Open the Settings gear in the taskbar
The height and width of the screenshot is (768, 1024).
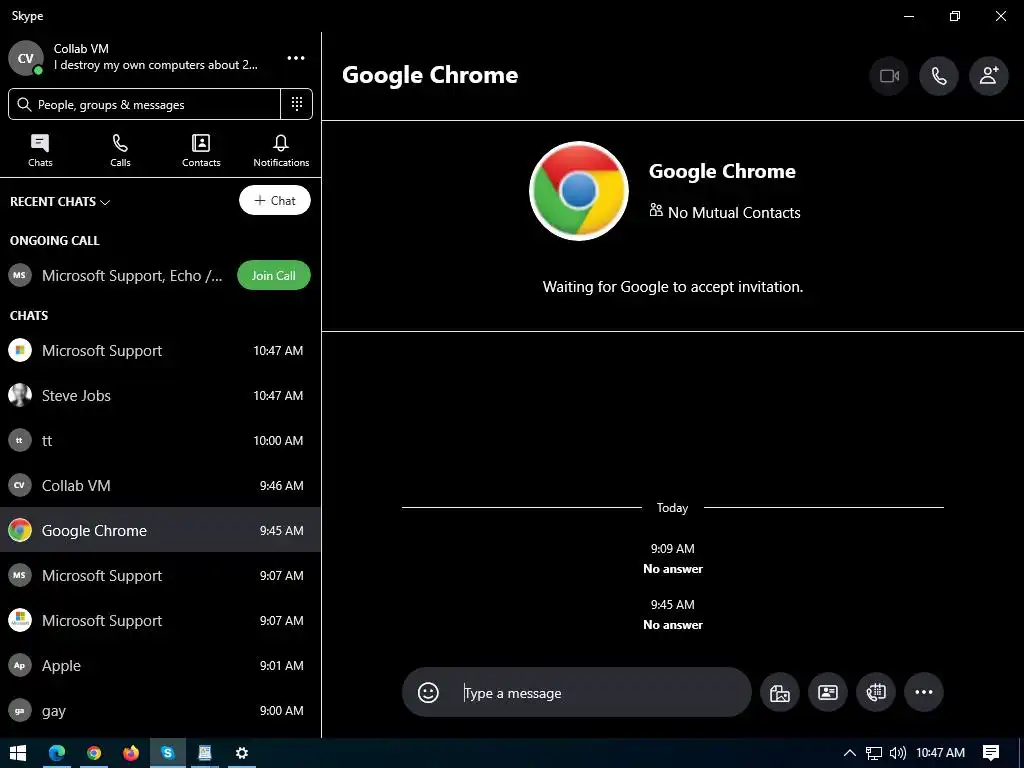coord(242,753)
